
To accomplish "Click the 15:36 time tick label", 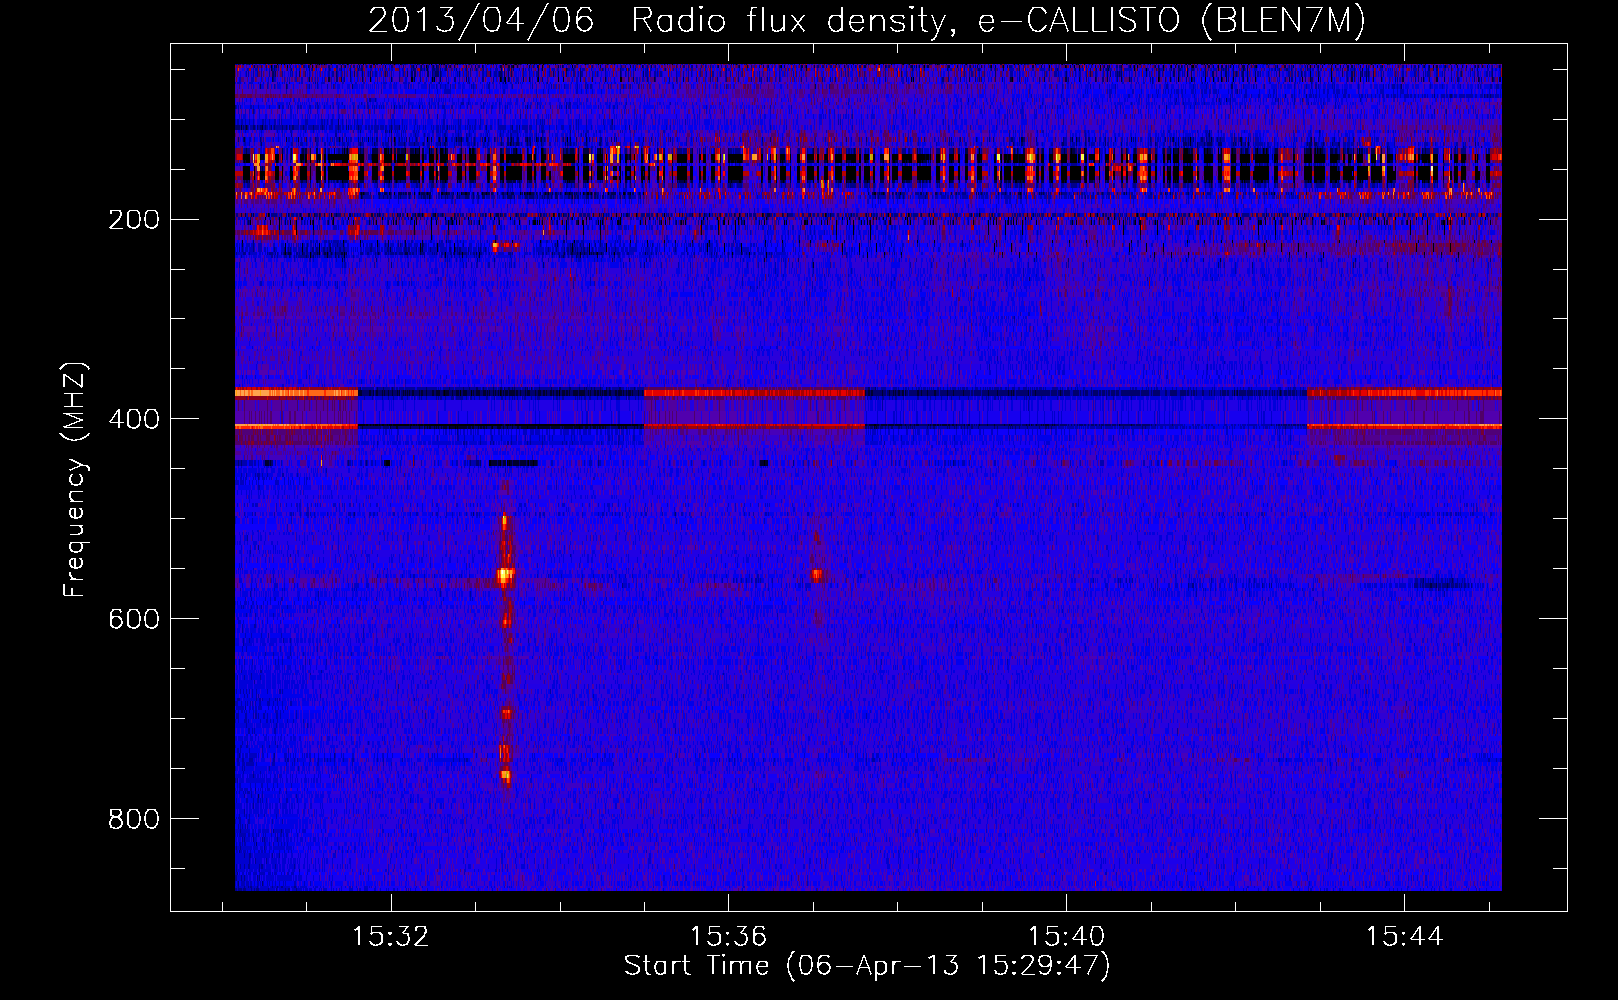I will (x=729, y=936).
